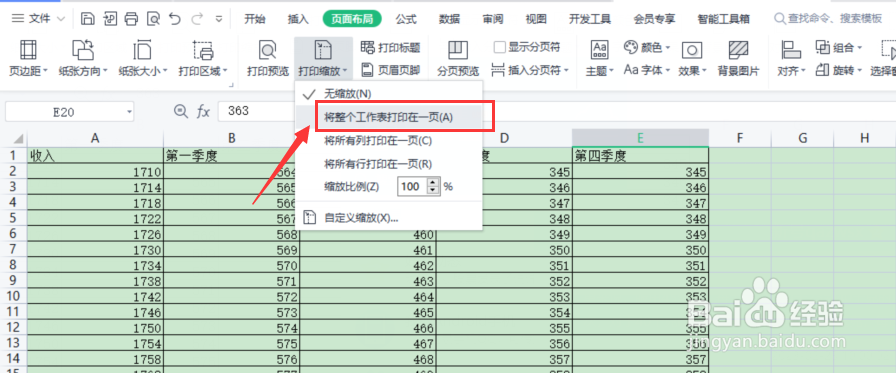Click the fx insert function icon
Viewport: 896px width, 373px height.
tap(204, 111)
